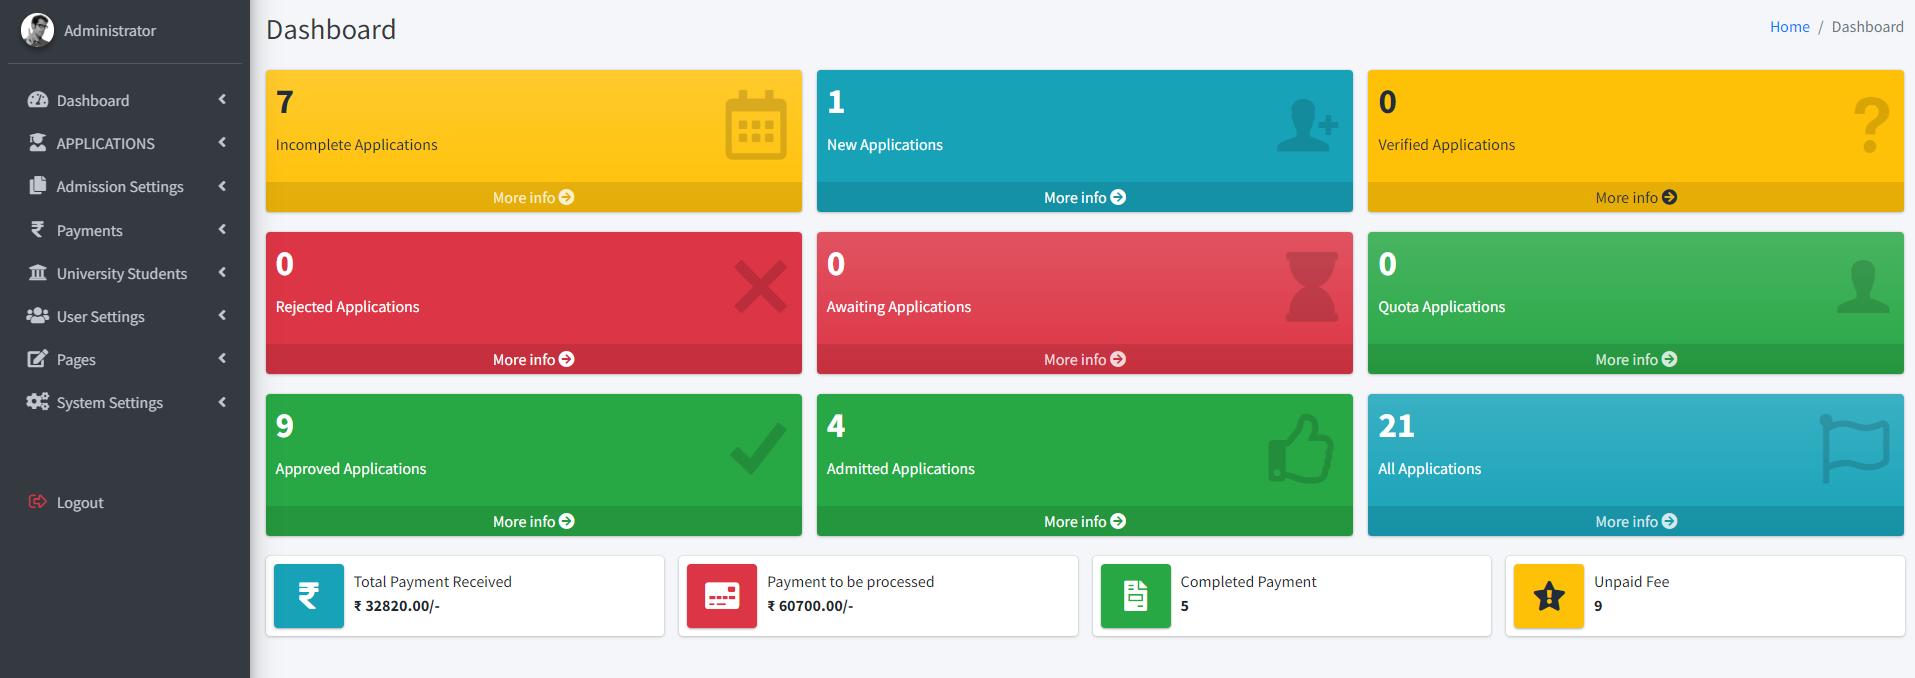The width and height of the screenshot is (1915, 678).
Task: Open the University Students menu item
Action: click(125, 273)
